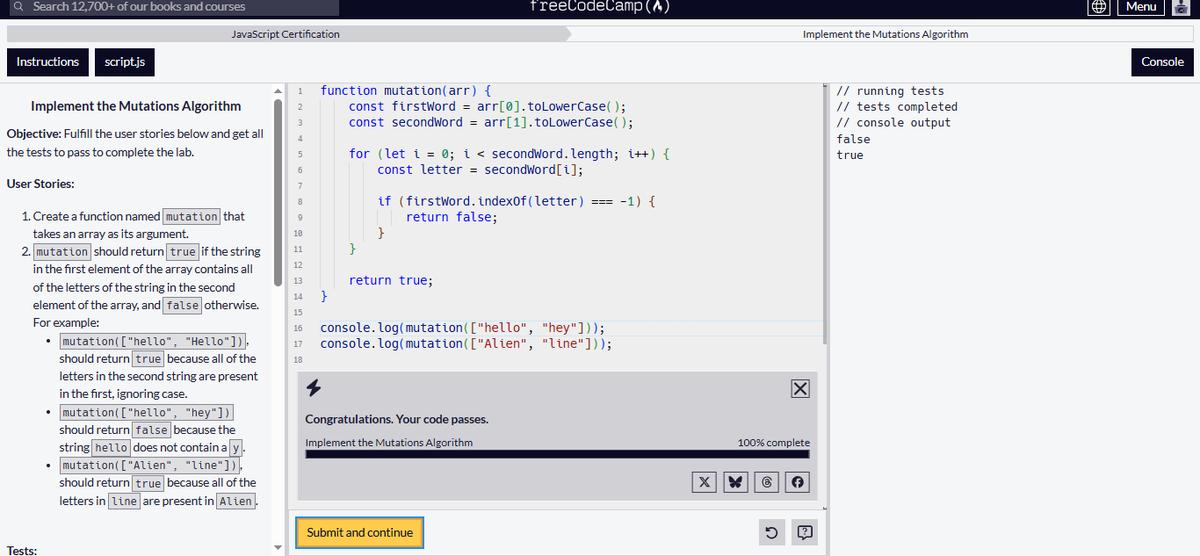Open the language selector globe icon

1099,6
